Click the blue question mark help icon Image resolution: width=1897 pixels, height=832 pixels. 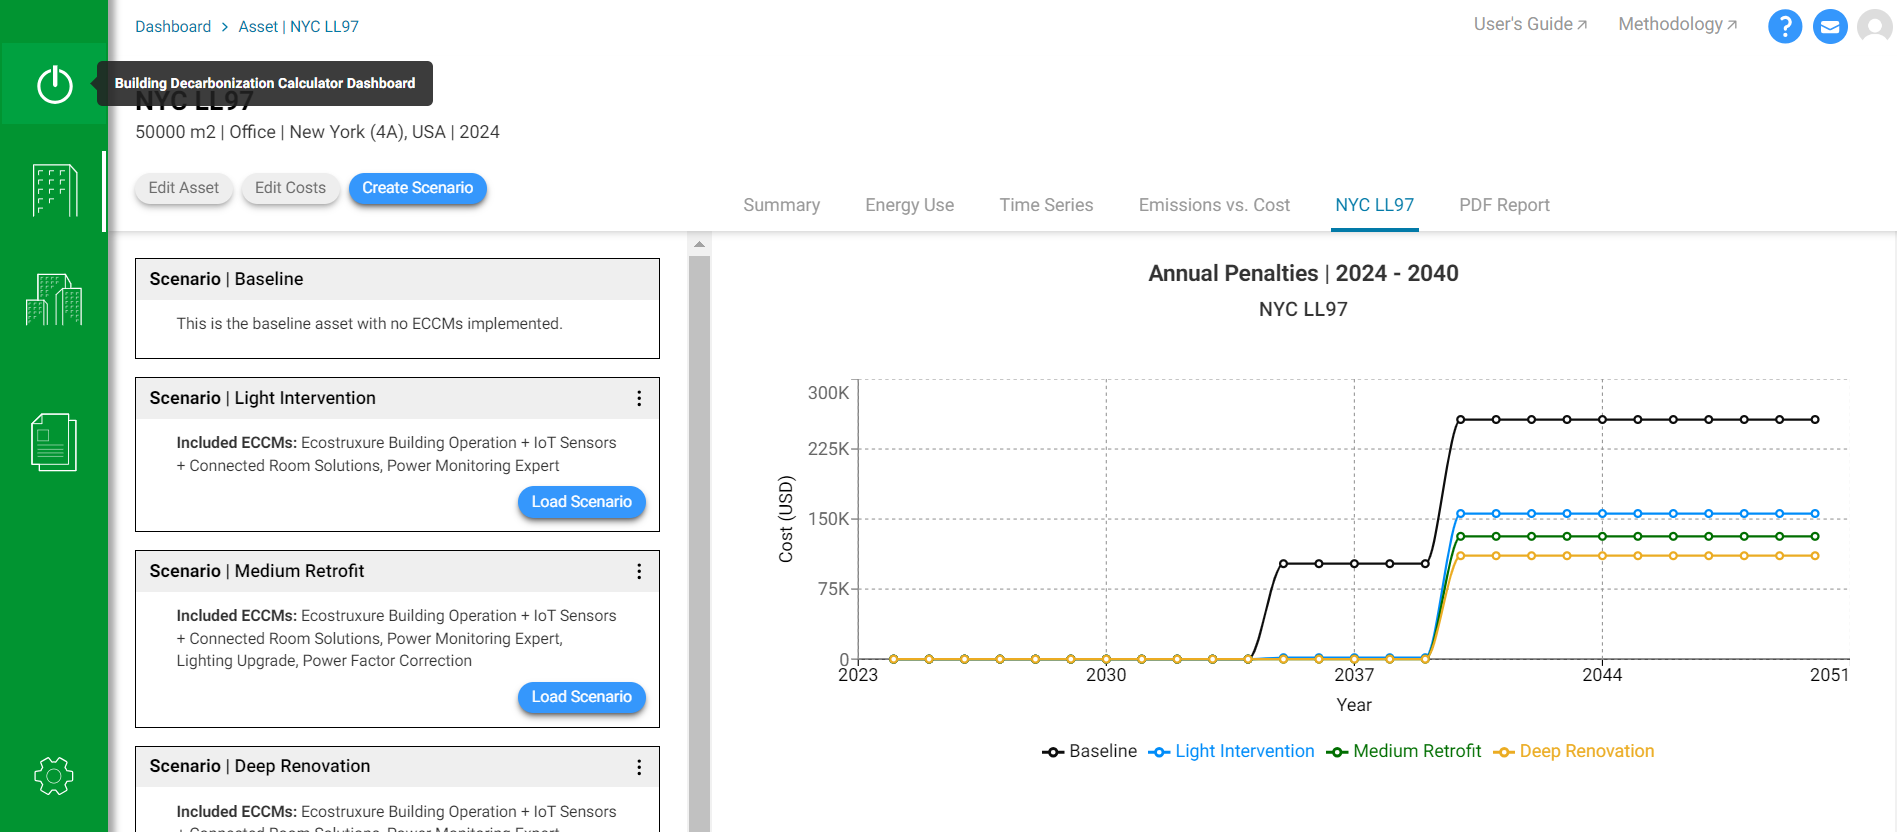tap(1785, 27)
